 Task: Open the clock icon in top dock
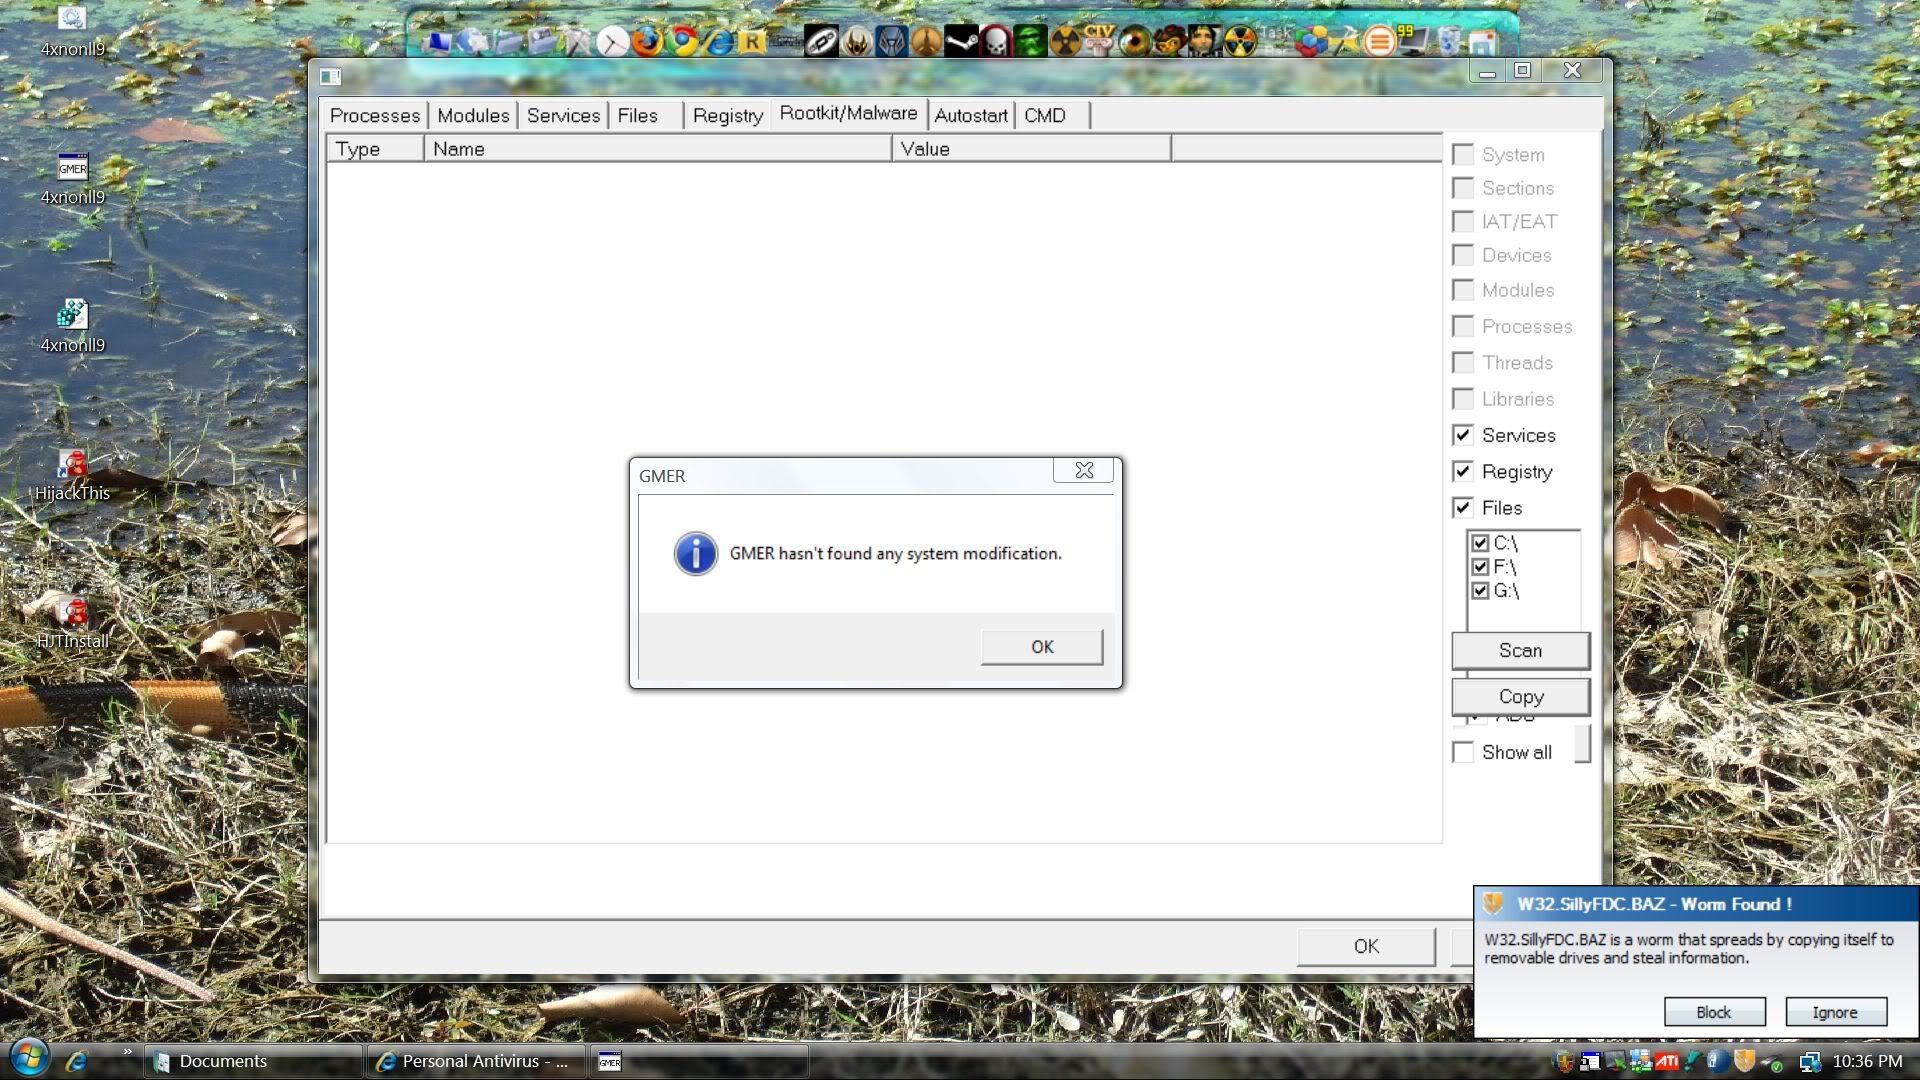click(x=613, y=42)
